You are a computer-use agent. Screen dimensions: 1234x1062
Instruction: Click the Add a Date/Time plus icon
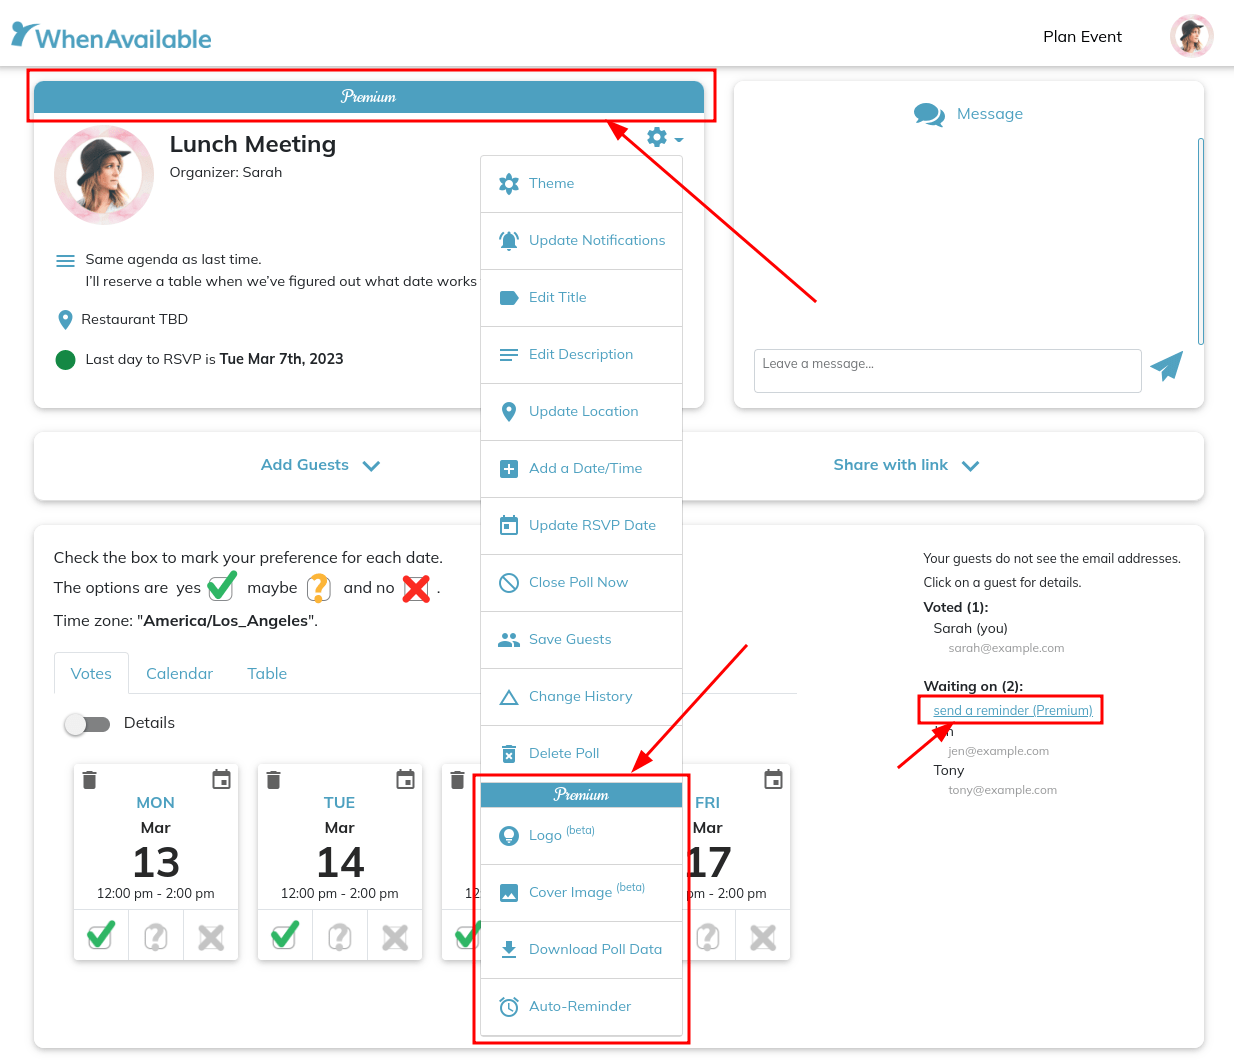pyautogui.click(x=509, y=469)
